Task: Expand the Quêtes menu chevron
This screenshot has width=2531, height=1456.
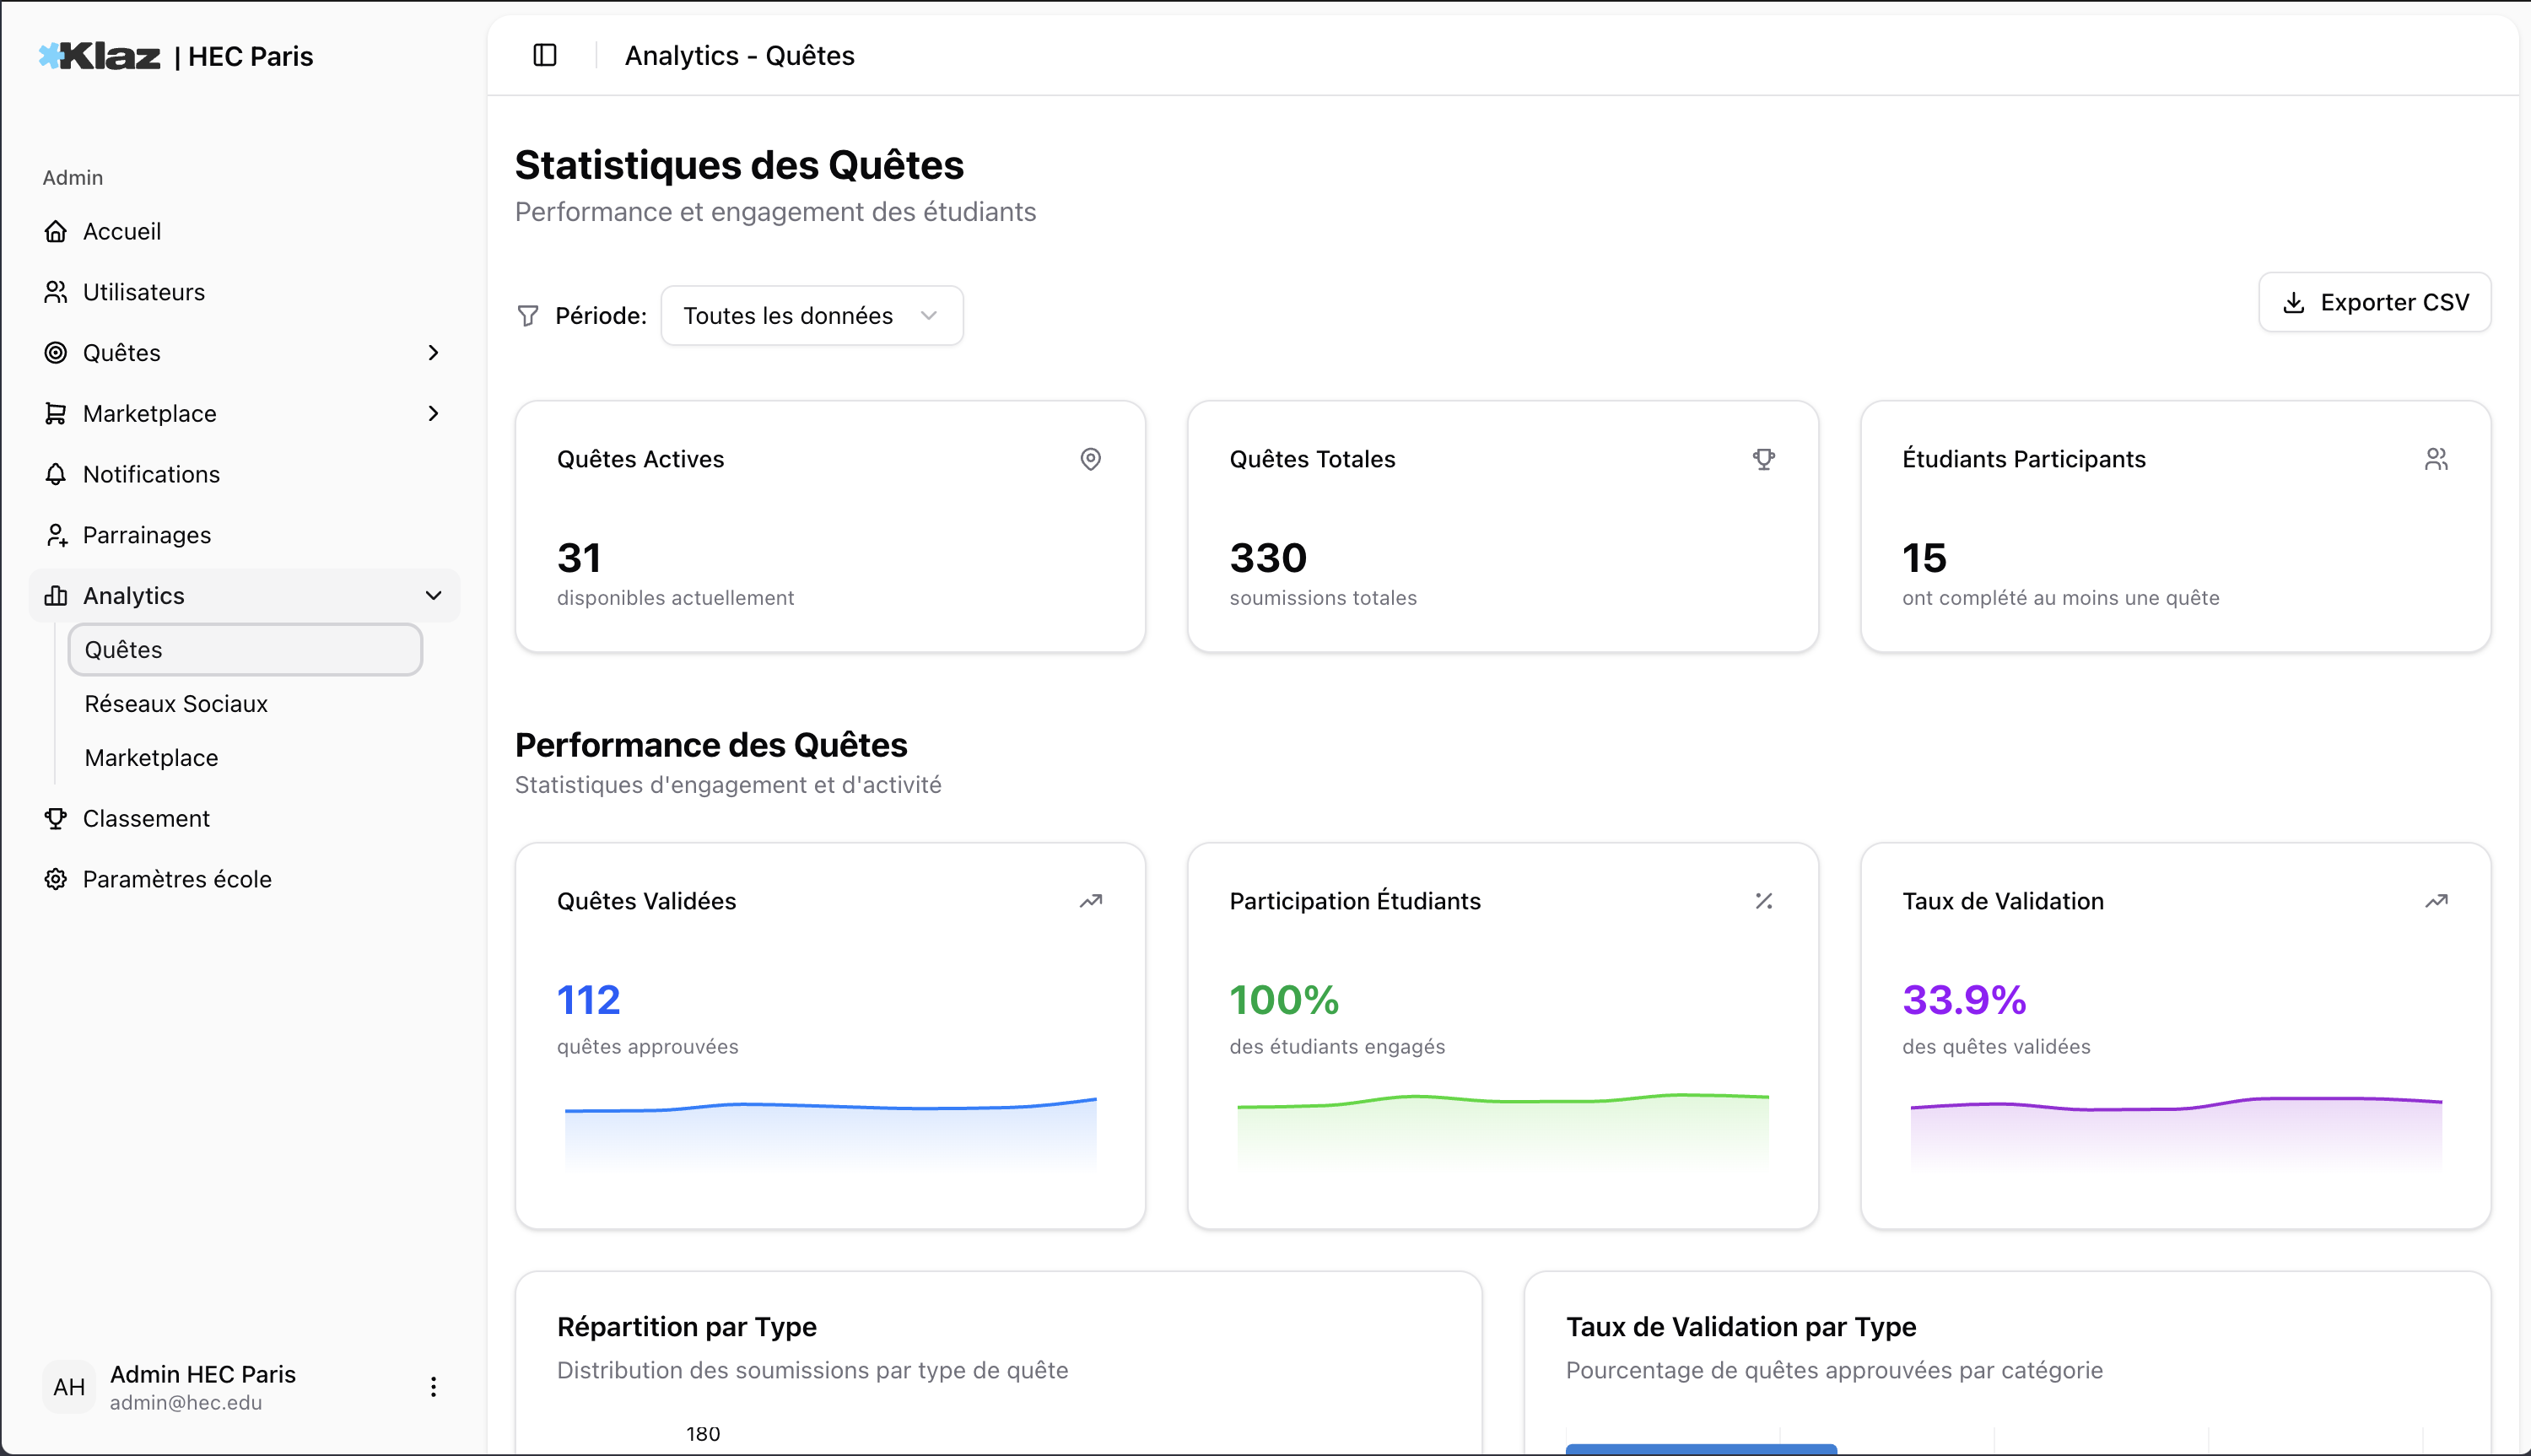Action: (x=433, y=352)
